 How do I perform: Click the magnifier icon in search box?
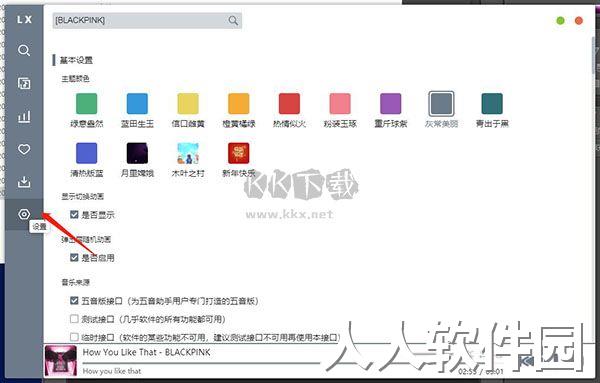coord(233,20)
